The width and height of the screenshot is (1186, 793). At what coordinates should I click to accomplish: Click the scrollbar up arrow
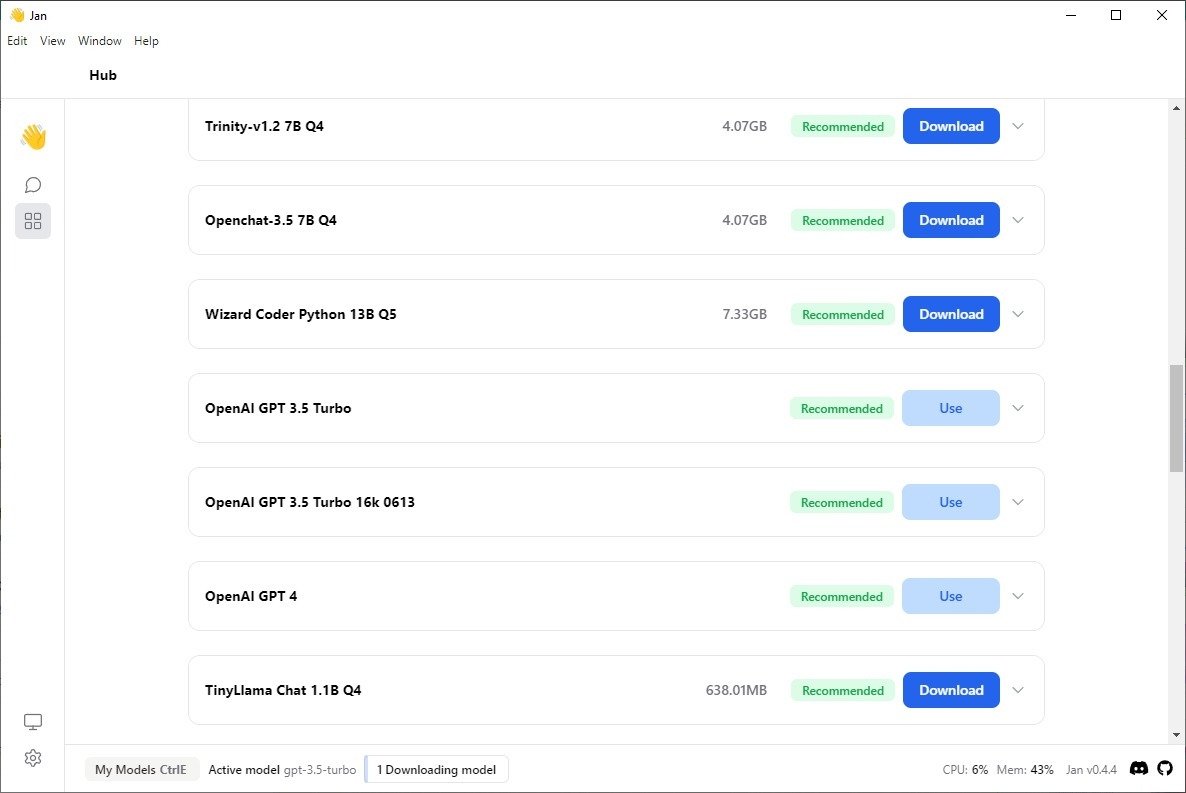(1176, 108)
